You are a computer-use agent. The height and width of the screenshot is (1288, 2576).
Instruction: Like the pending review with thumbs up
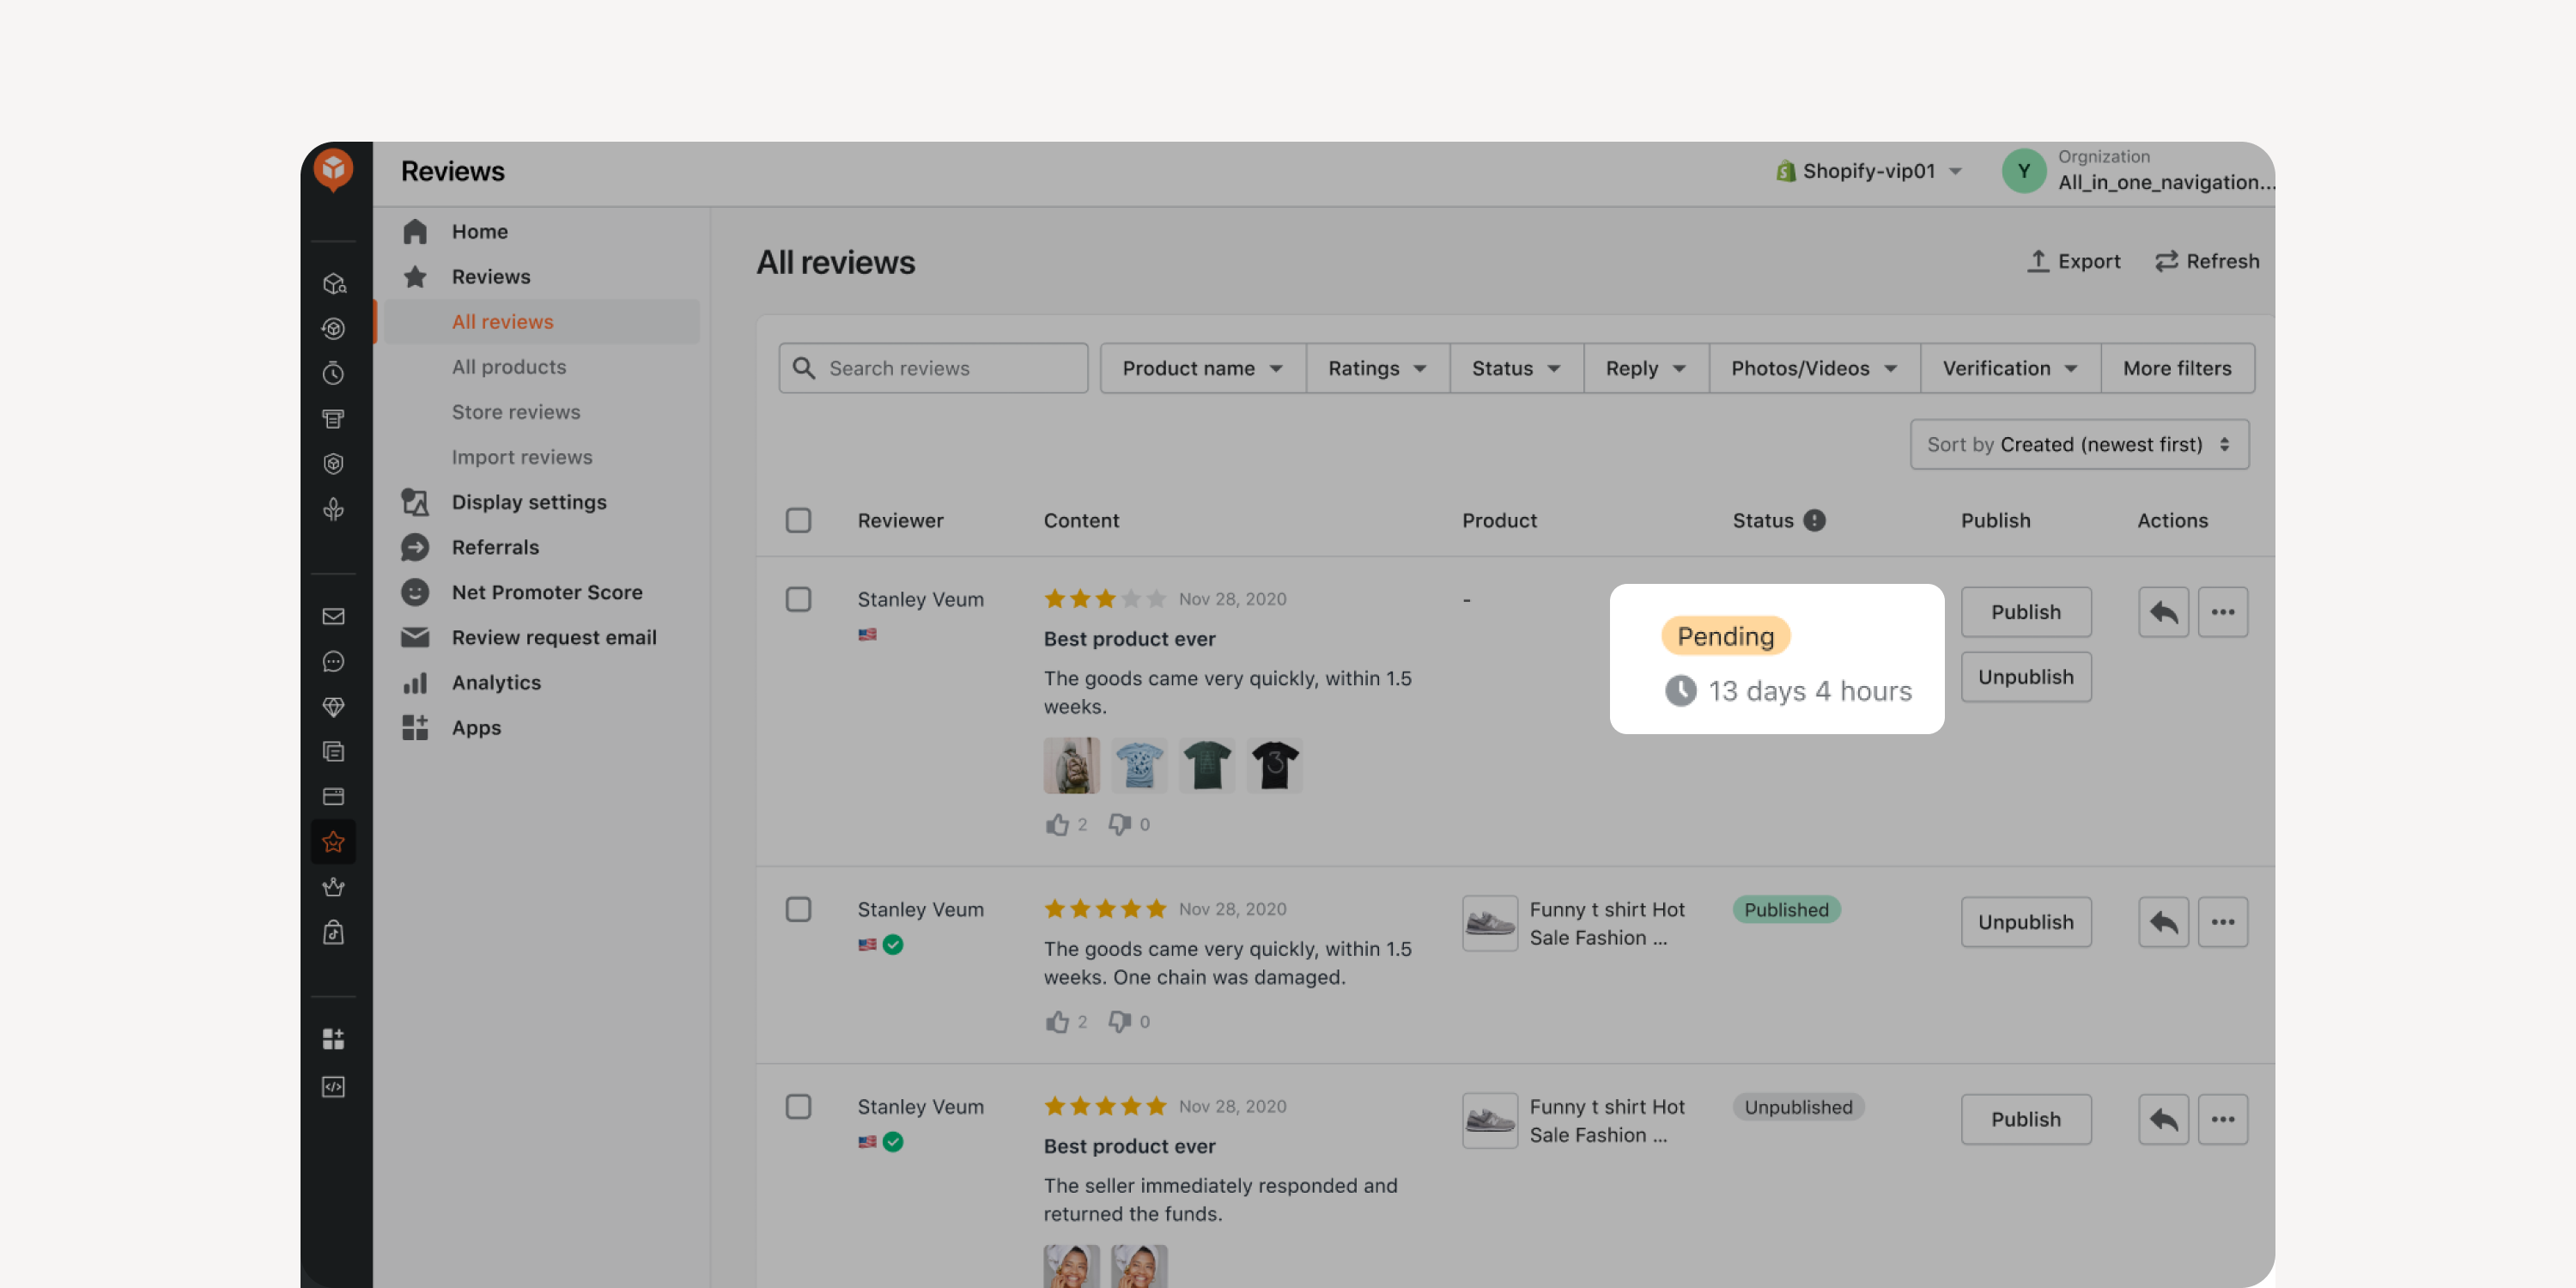[x=1057, y=824]
